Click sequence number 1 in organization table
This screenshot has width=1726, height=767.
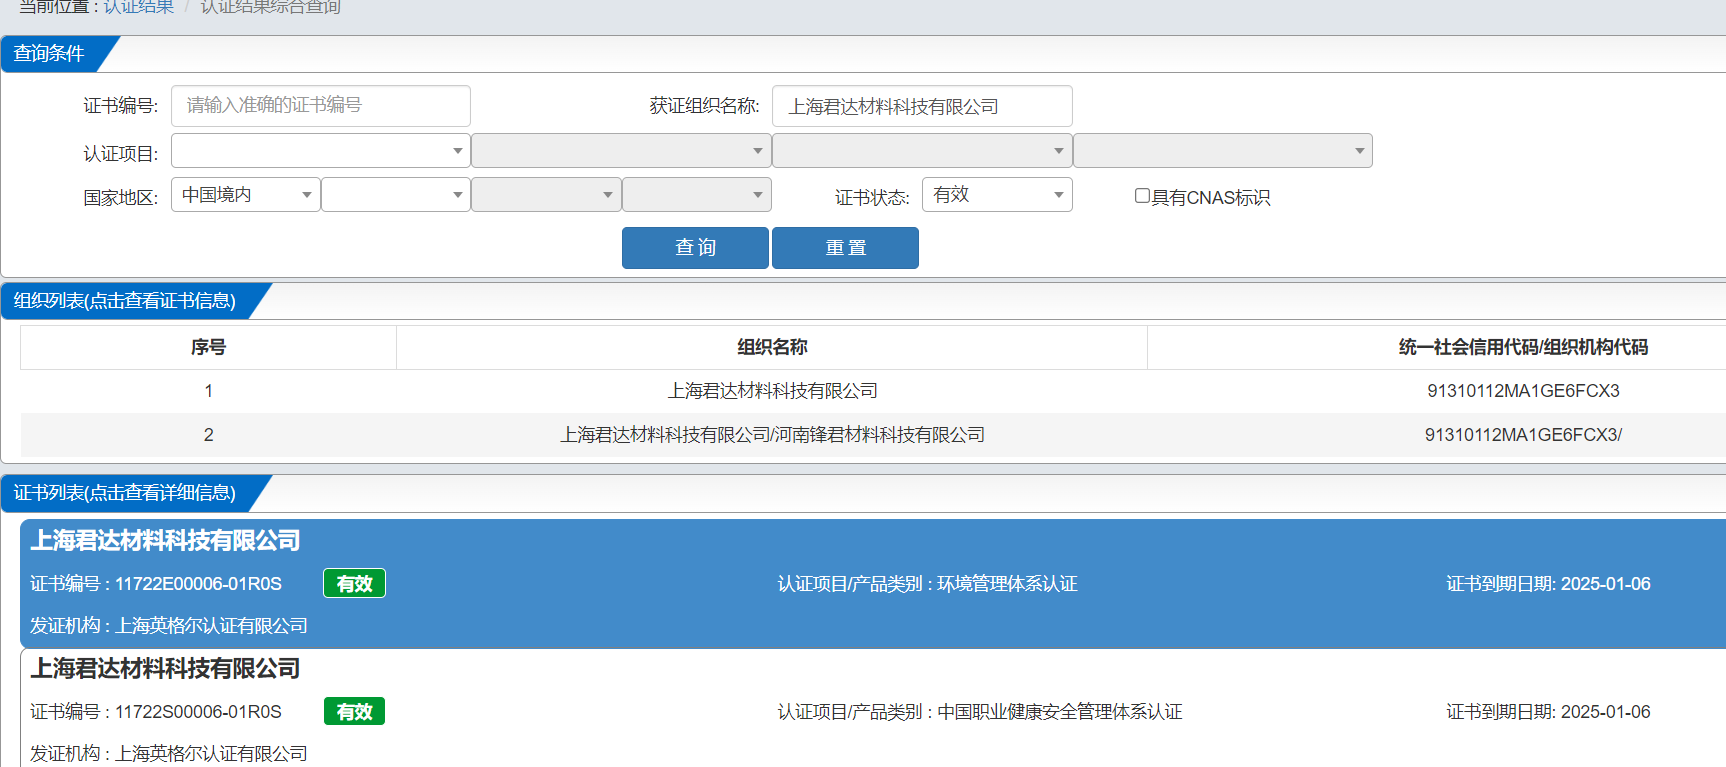pos(208,391)
